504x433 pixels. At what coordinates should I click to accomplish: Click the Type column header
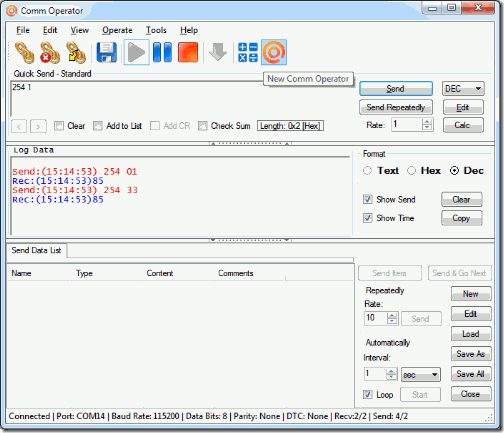pyautogui.click(x=107, y=273)
